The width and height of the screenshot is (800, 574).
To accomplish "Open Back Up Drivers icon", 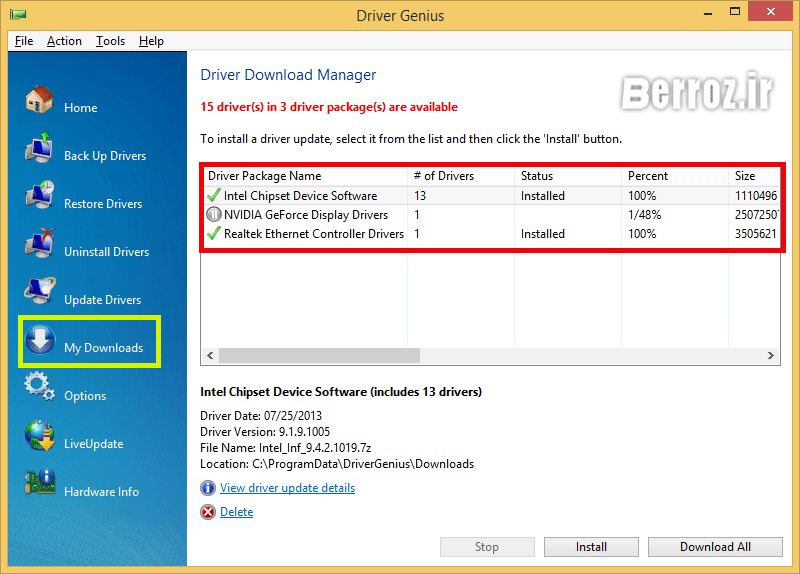I will click(39, 149).
